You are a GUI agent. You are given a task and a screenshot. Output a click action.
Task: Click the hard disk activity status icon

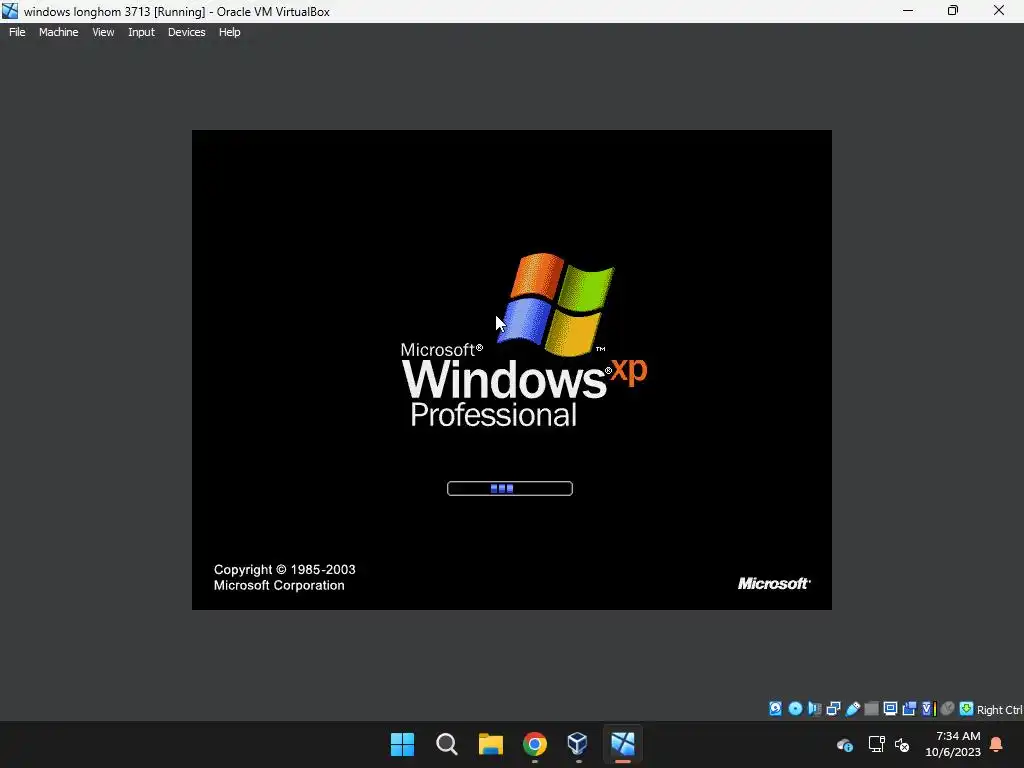point(775,709)
